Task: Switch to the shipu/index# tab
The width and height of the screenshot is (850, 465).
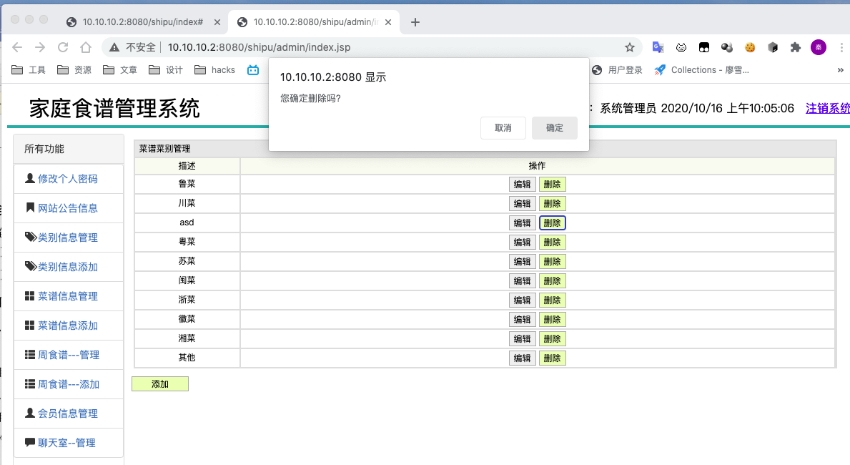Action: (x=143, y=22)
